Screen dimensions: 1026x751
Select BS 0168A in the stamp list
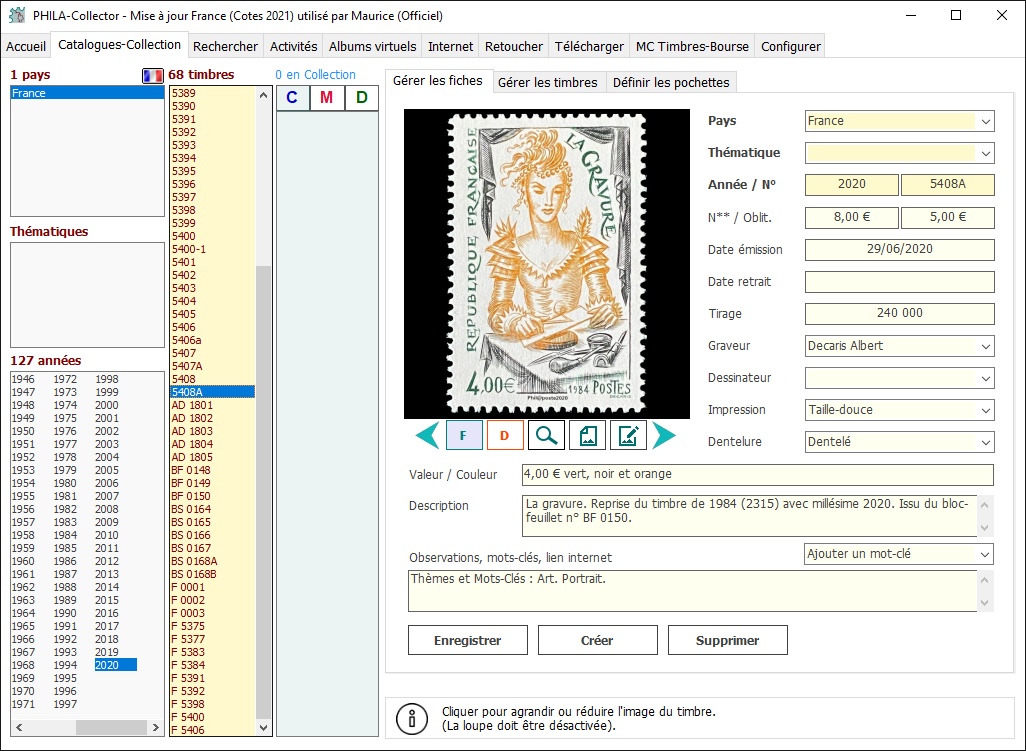pos(212,561)
